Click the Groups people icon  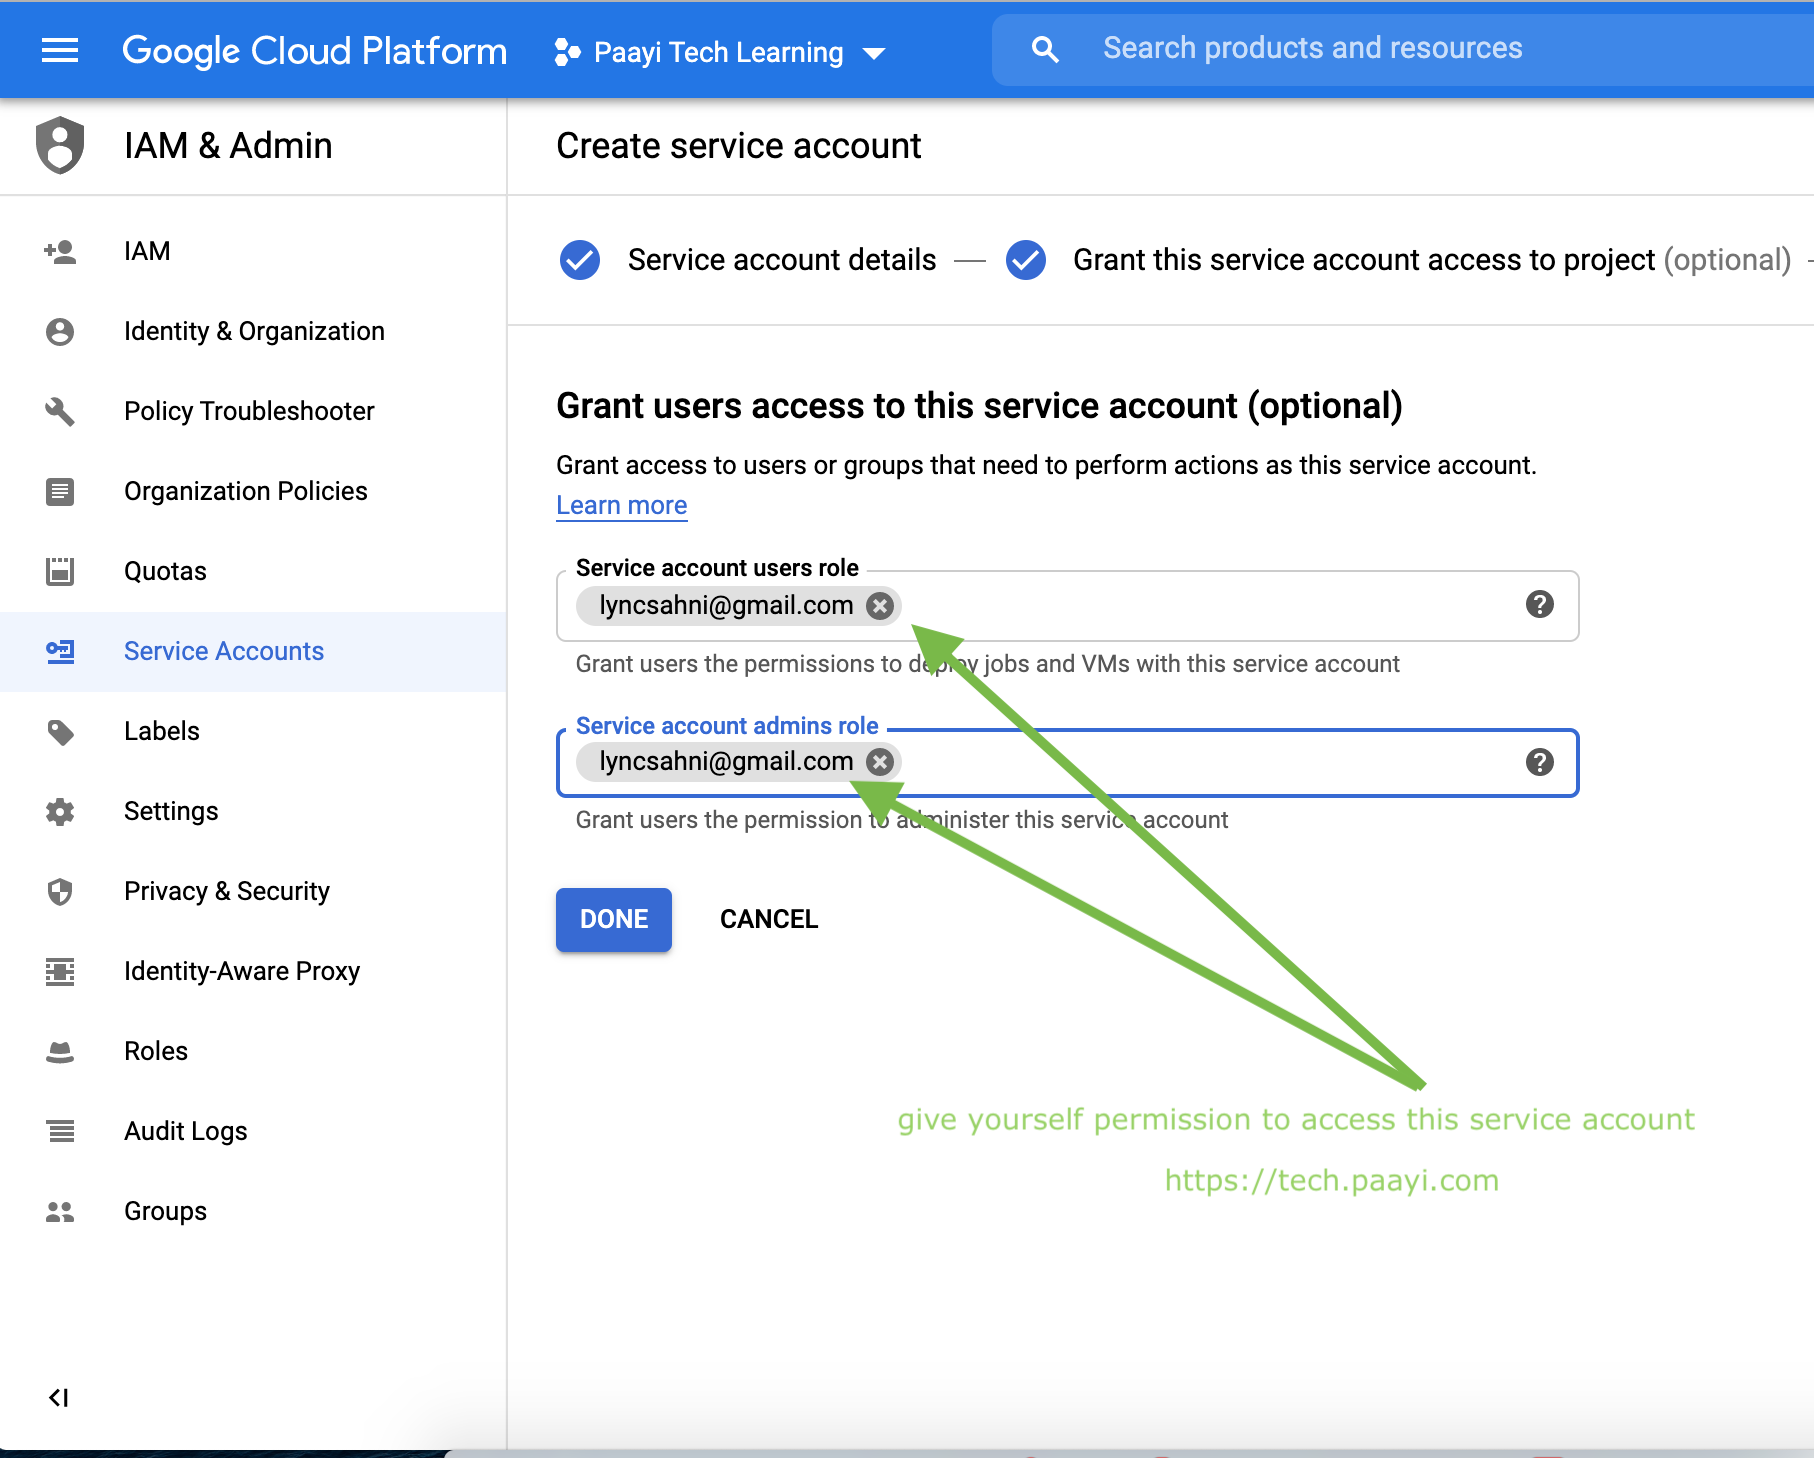point(60,1211)
